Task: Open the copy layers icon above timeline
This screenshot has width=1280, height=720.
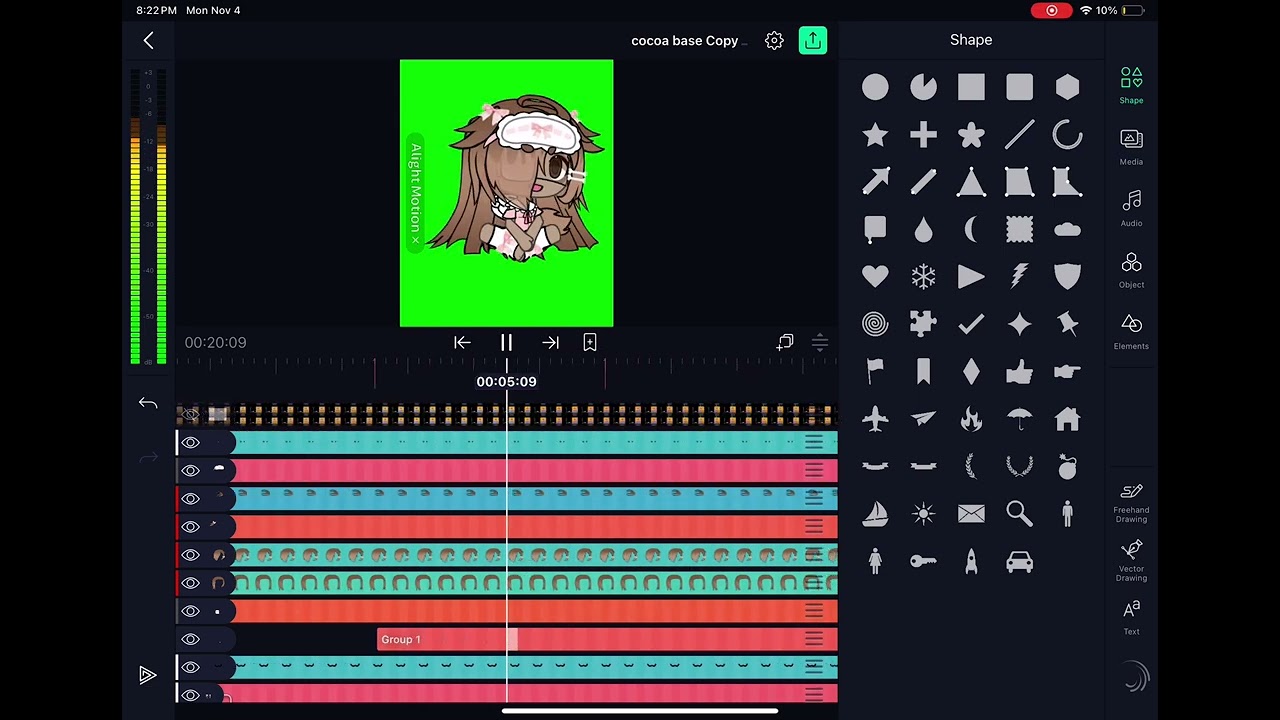Action: [x=785, y=342]
